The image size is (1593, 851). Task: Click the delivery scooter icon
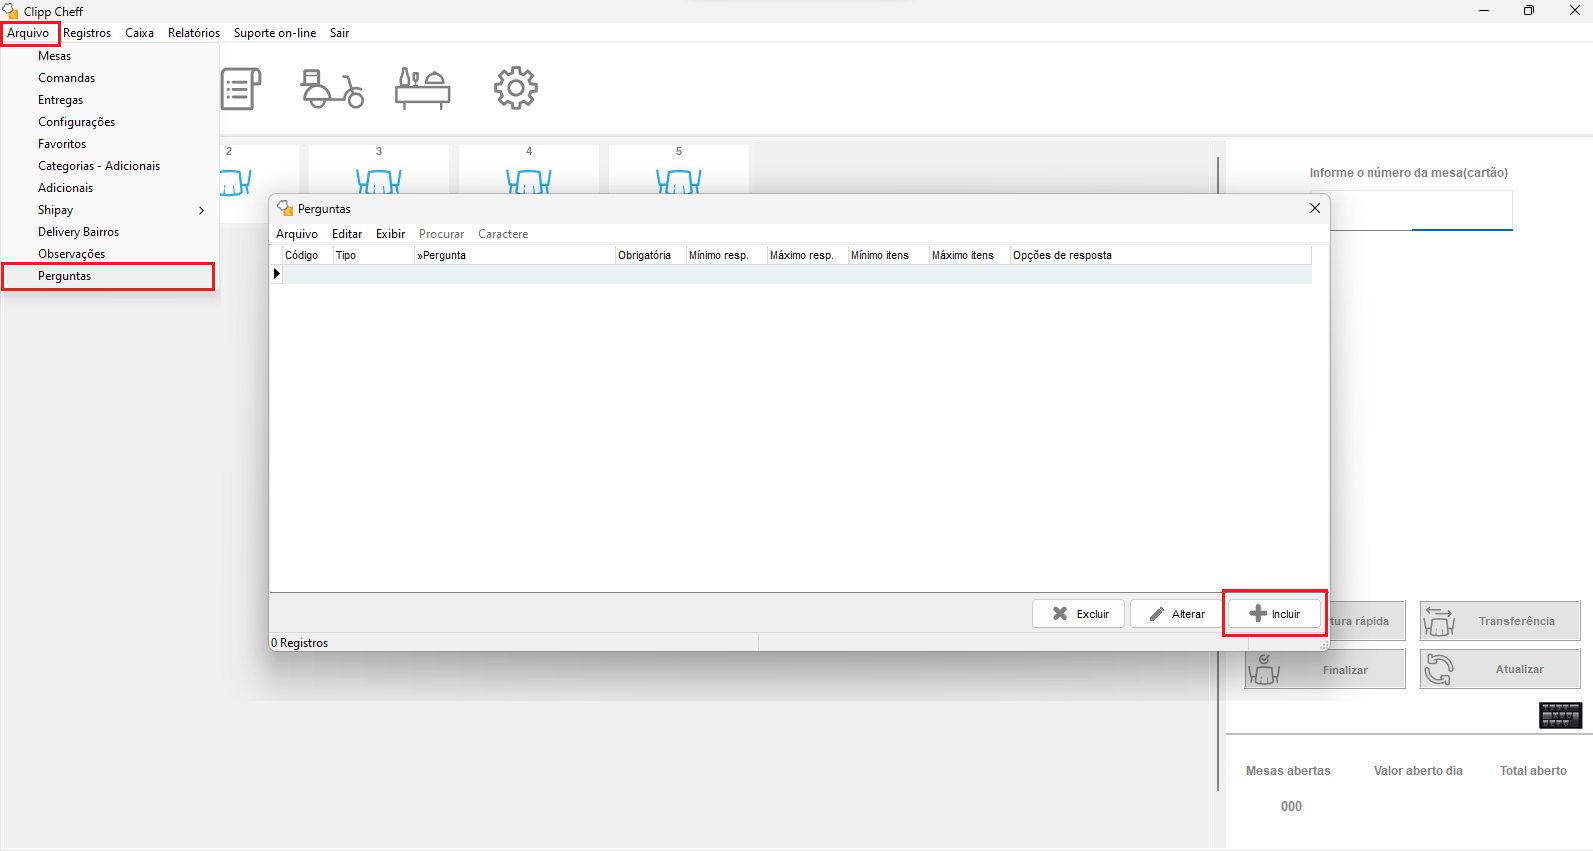tap(332, 89)
